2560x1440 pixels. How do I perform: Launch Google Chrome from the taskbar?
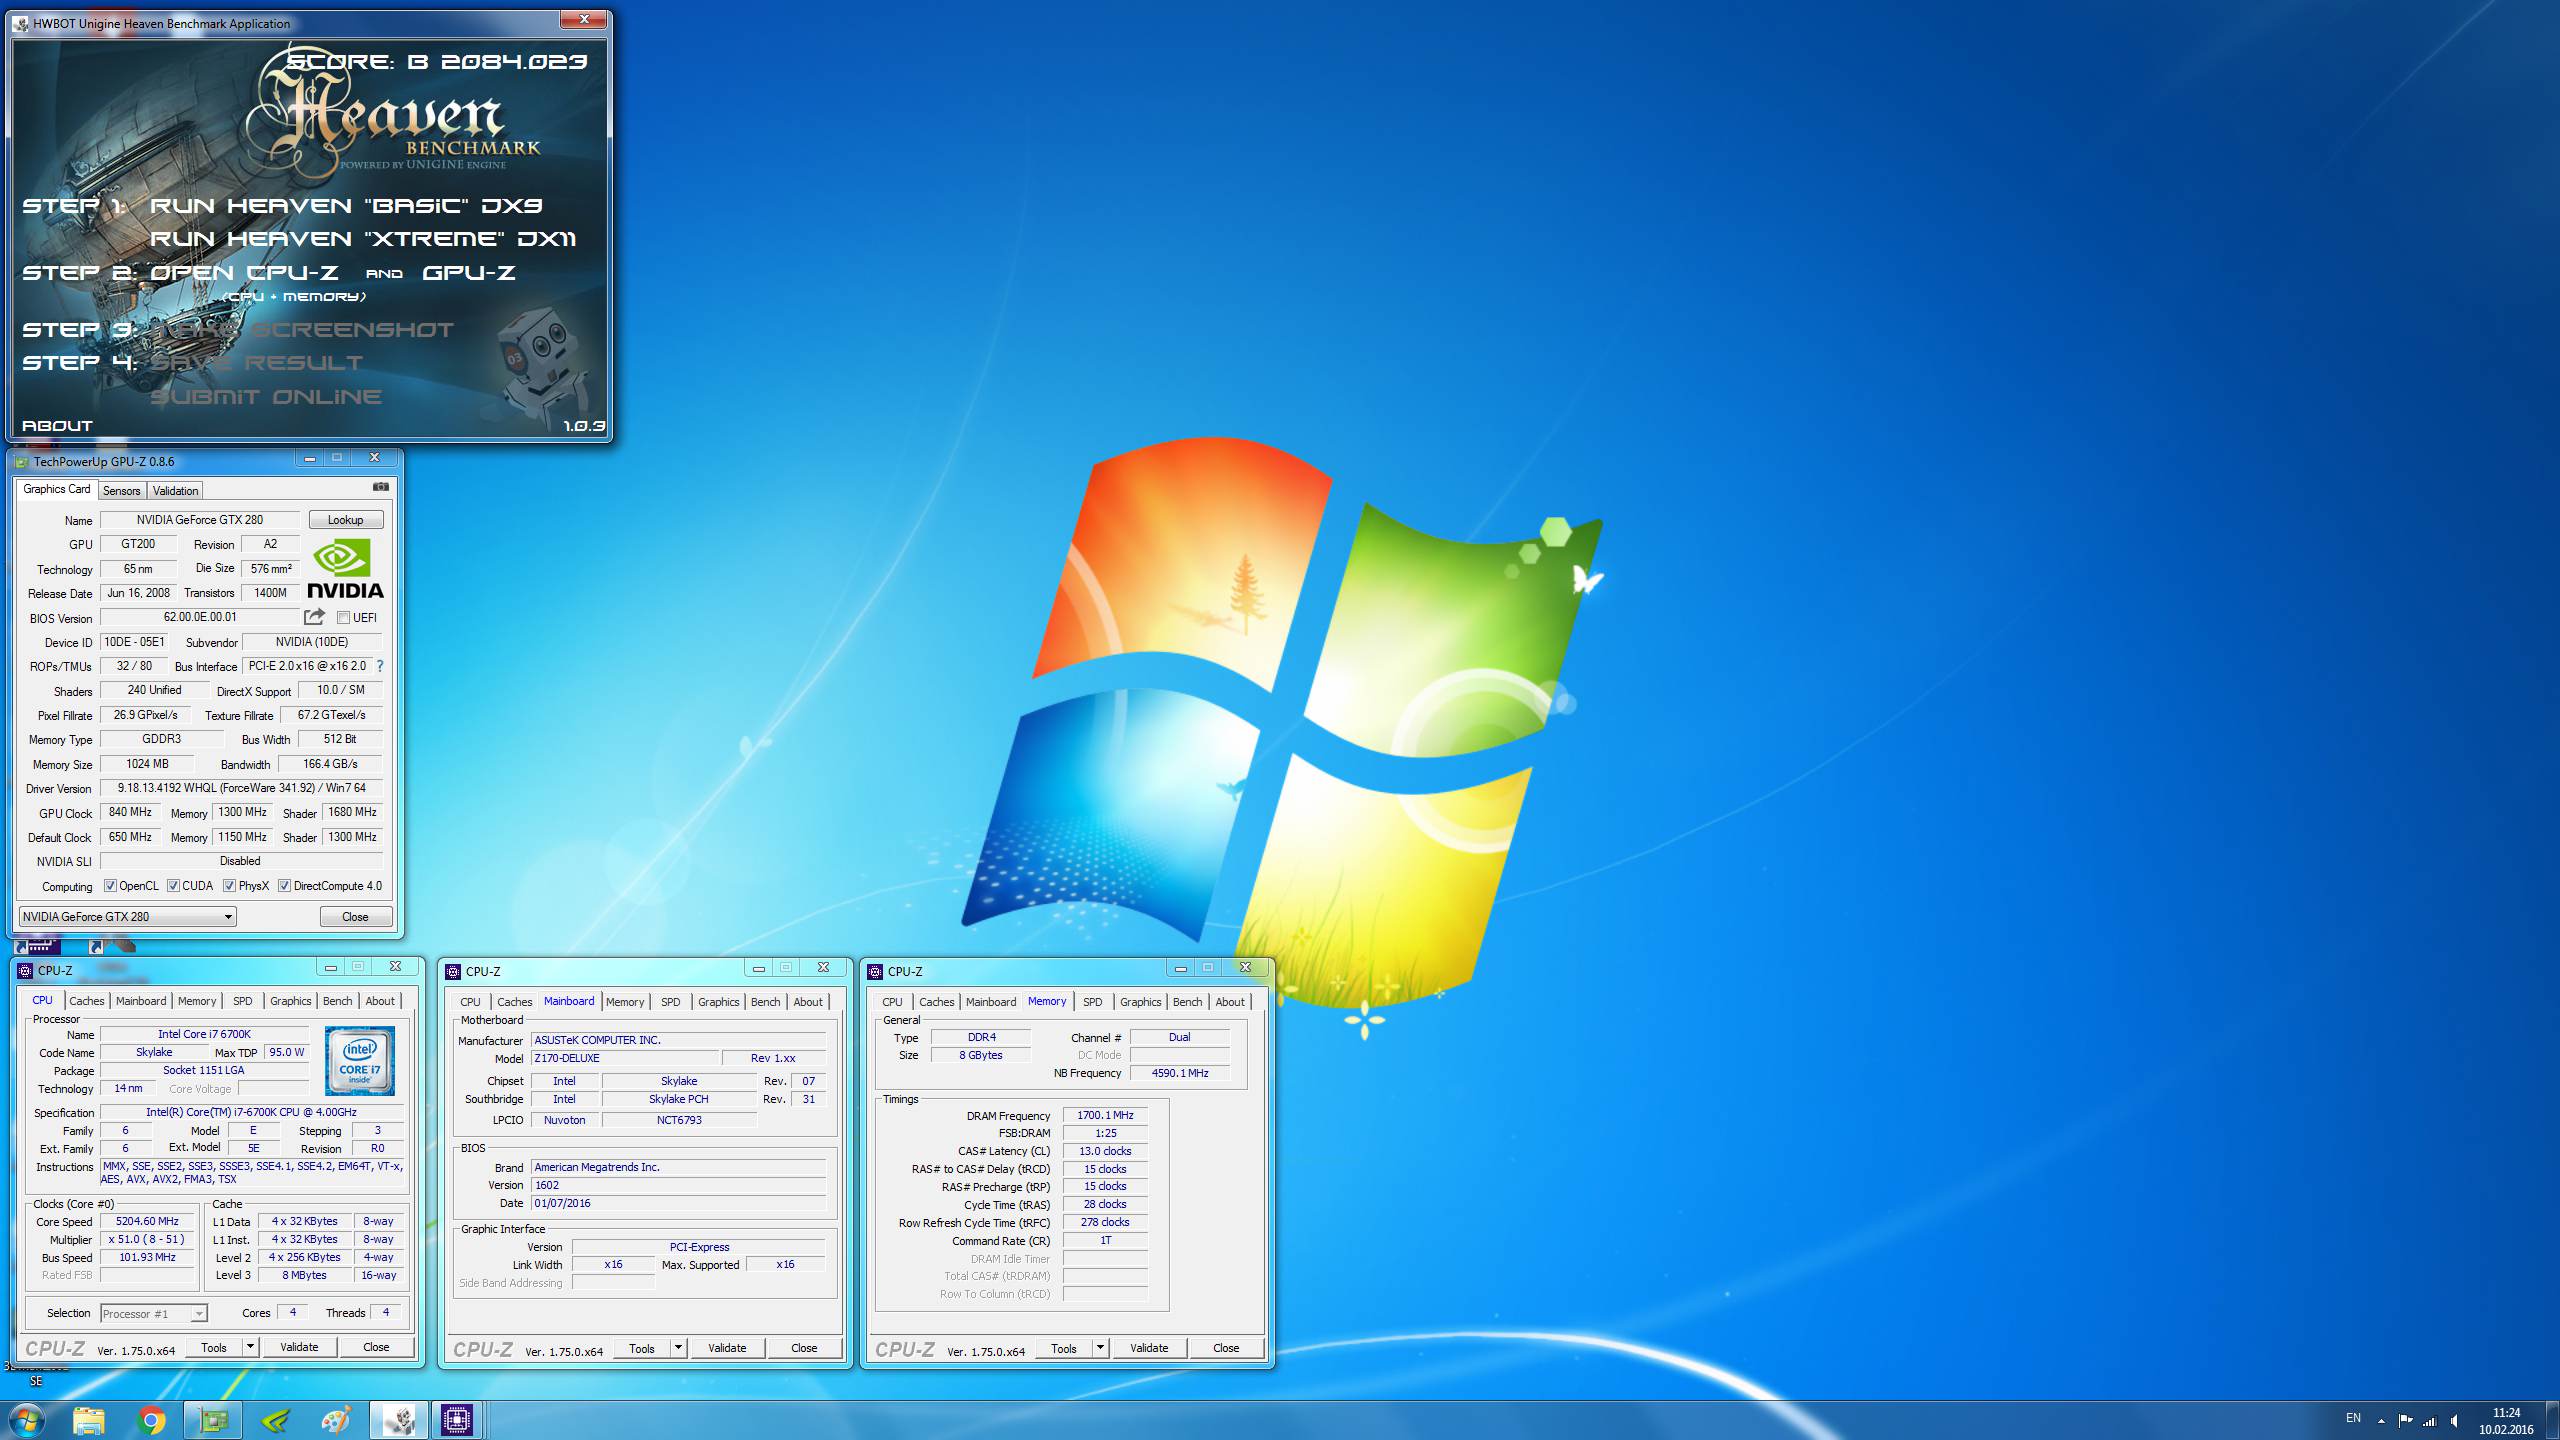(x=151, y=1420)
